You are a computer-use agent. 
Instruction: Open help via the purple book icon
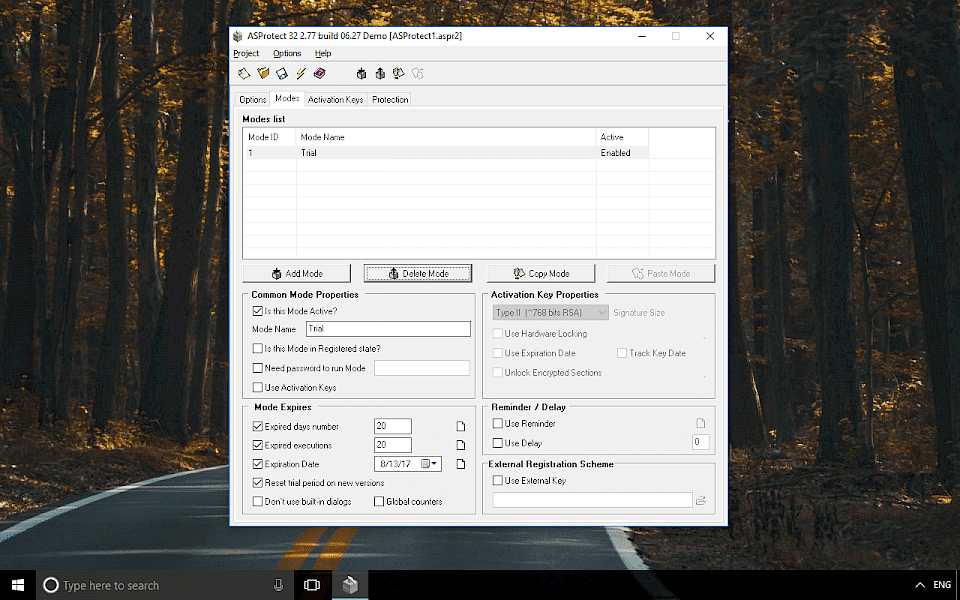(319, 73)
